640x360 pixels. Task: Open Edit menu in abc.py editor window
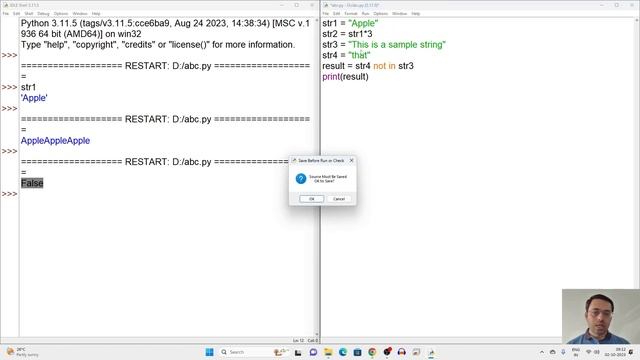(x=336, y=13)
